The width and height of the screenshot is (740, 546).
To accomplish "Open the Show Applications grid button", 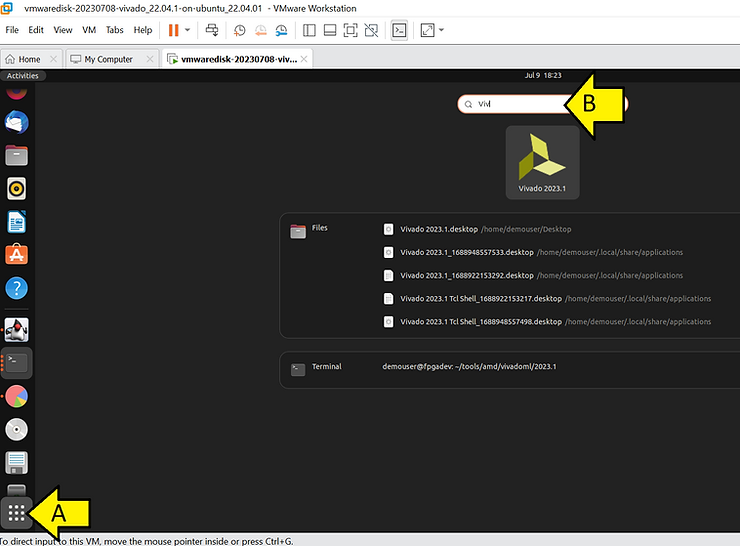I will pos(16,513).
